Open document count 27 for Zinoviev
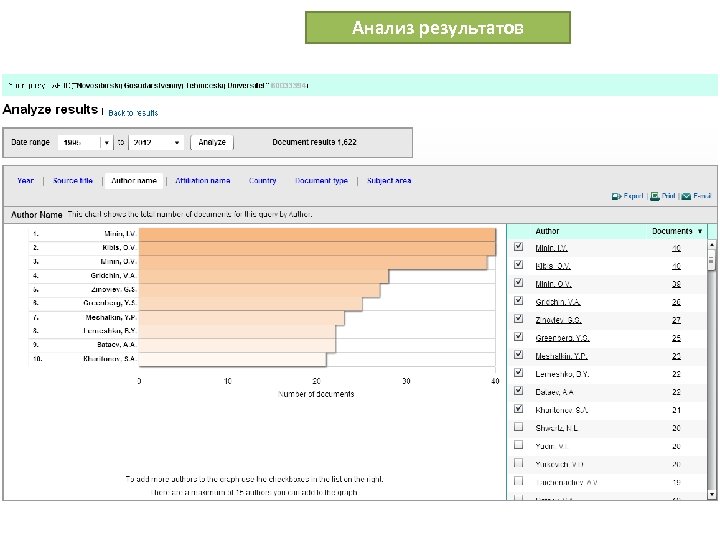The image size is (720, 540). (676, 320)
